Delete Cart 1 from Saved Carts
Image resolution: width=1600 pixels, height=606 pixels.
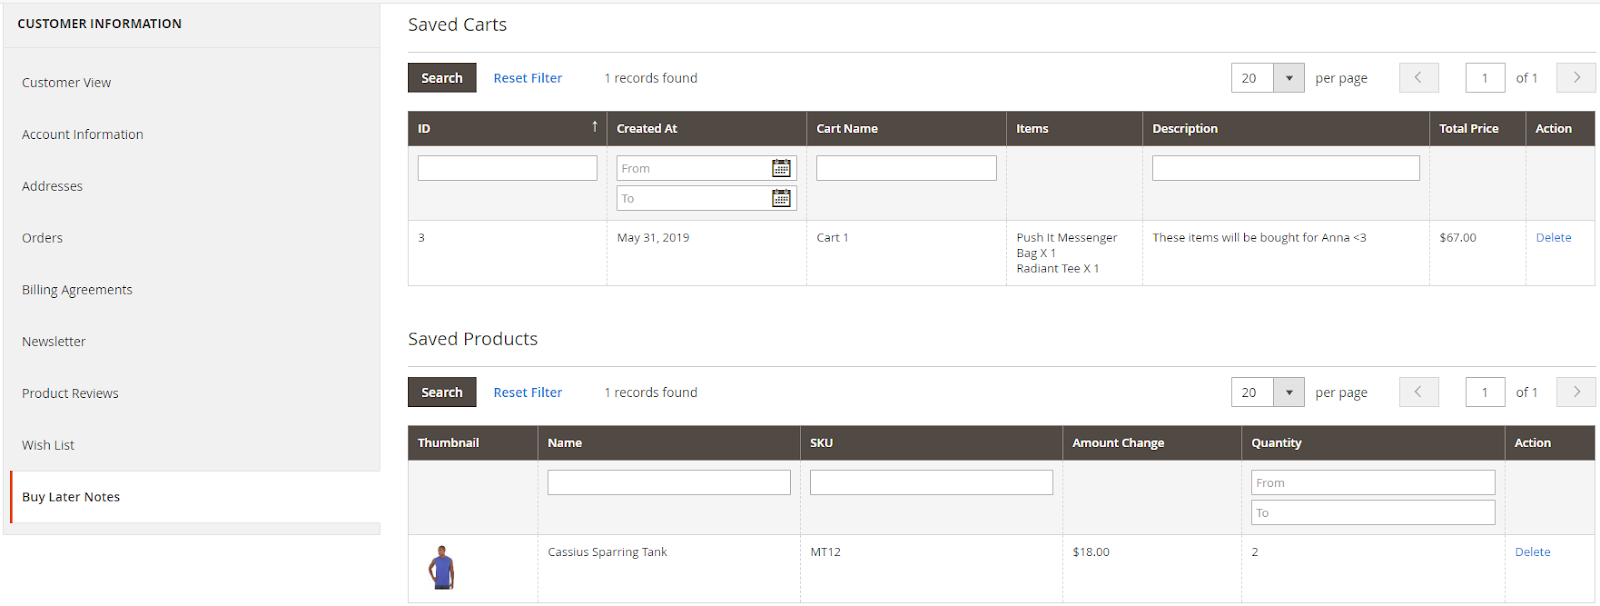[1553, 237]
